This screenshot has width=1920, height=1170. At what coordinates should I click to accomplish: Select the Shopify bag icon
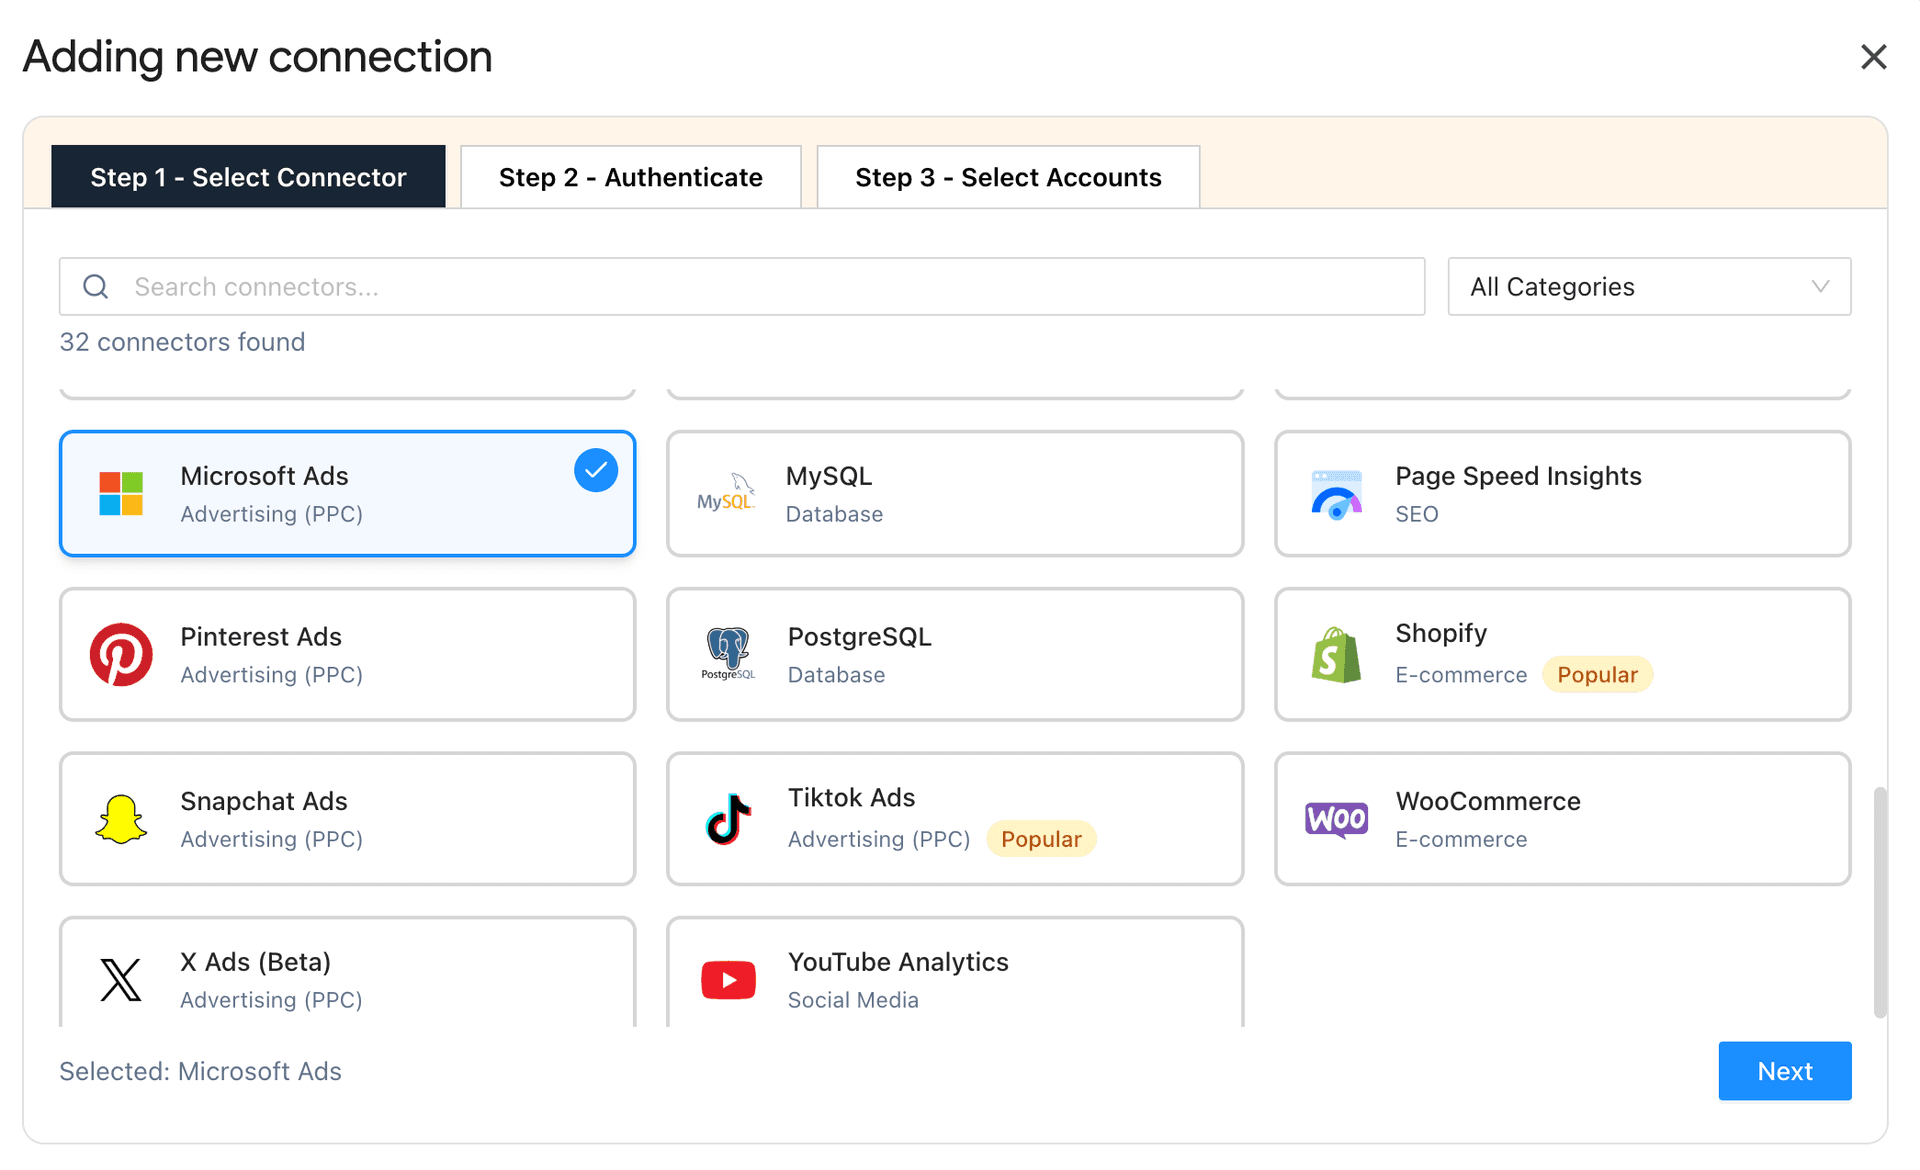[1335, 654]
